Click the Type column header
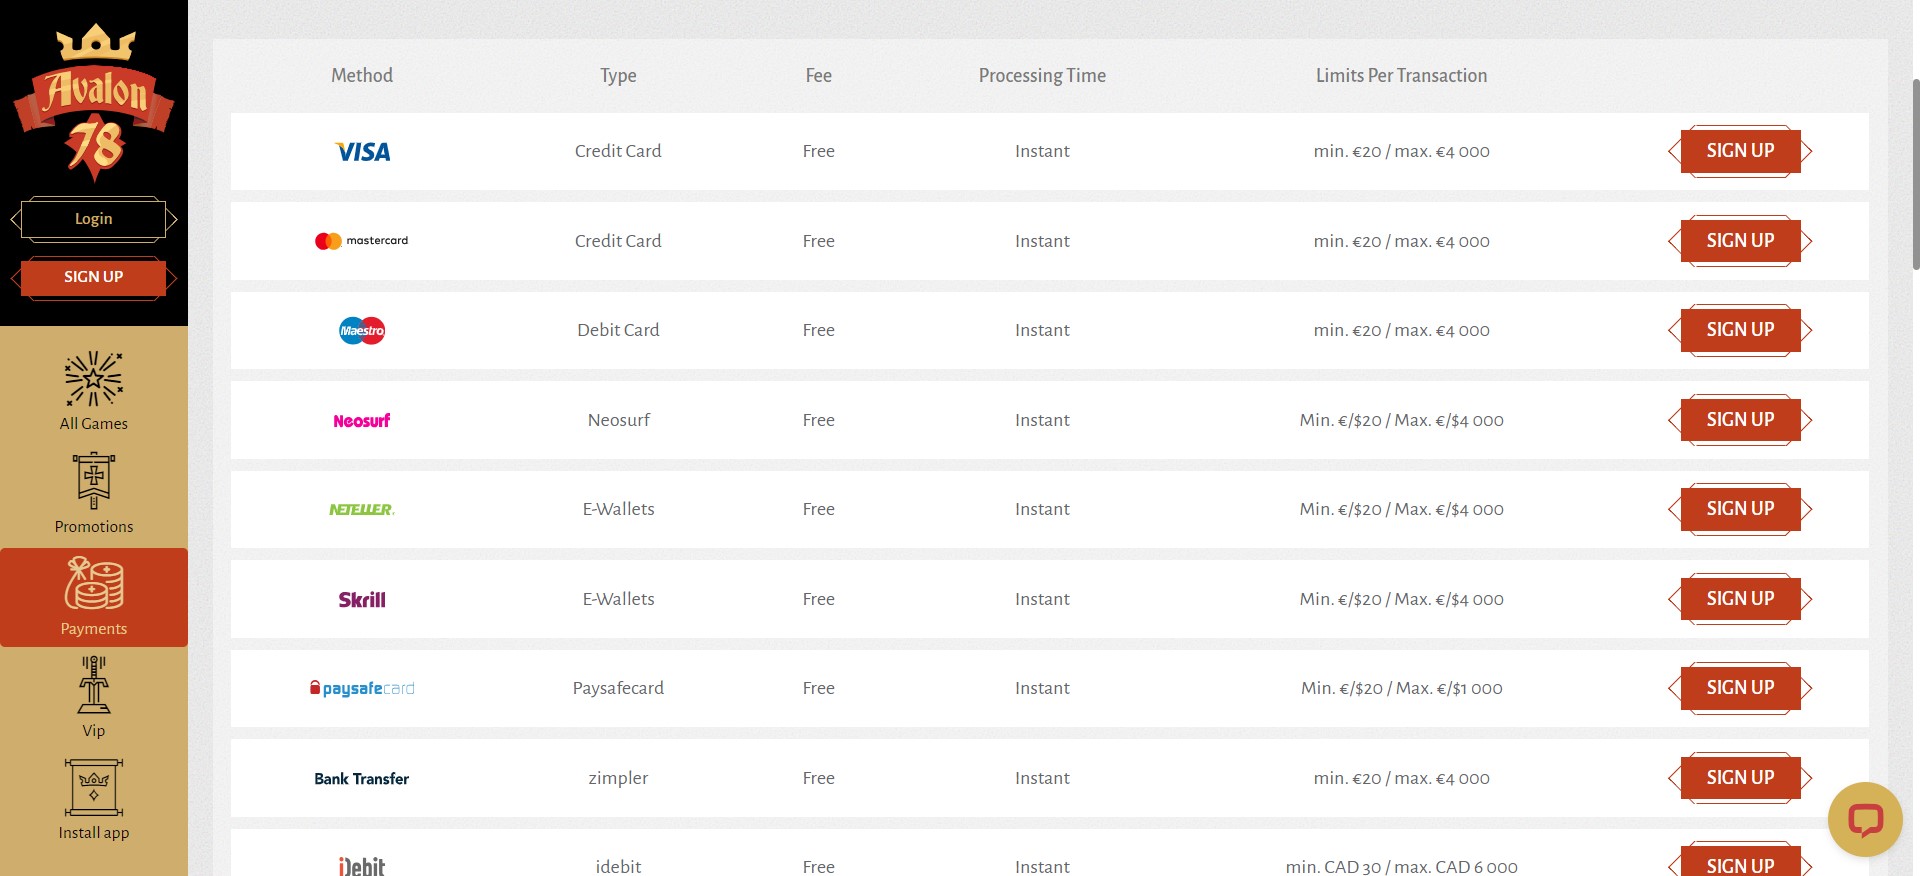This screenshot has height=876, width=1920. (x=618, y=76)
